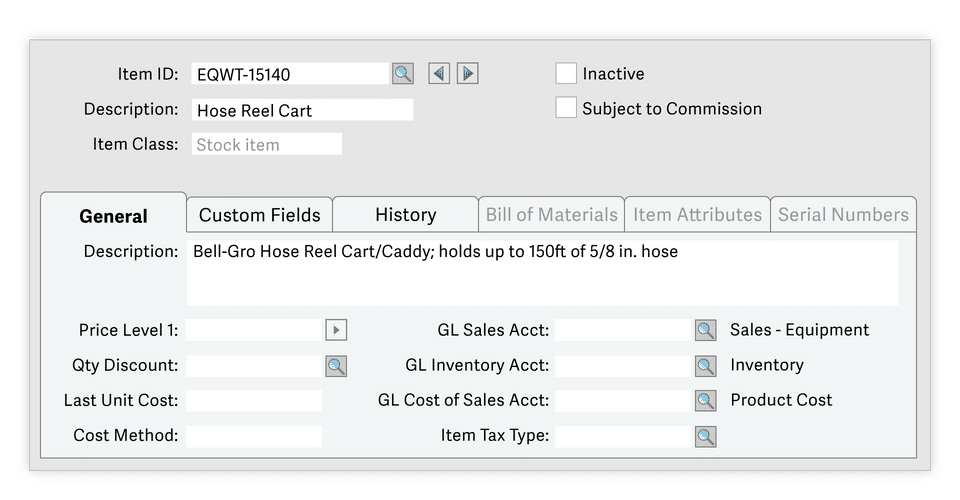The height and width of the screenshot is (500, 960).
Task: Go to next item with right arrow
Action: point(468,73)
